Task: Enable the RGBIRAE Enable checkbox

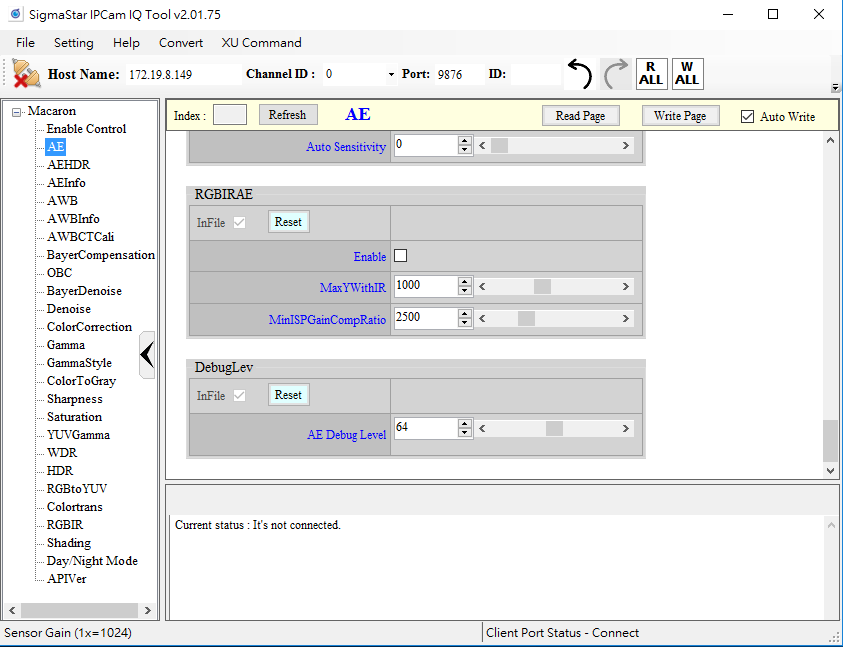Action: [401, 255]
